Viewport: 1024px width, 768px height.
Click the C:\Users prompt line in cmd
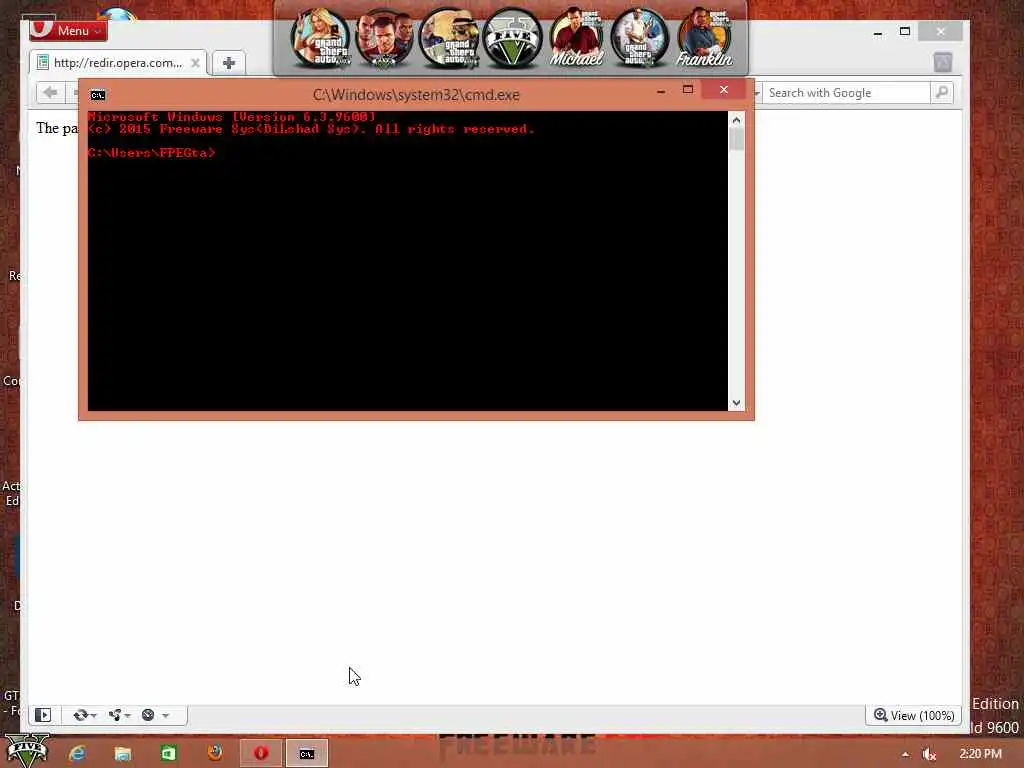point(152,153)
